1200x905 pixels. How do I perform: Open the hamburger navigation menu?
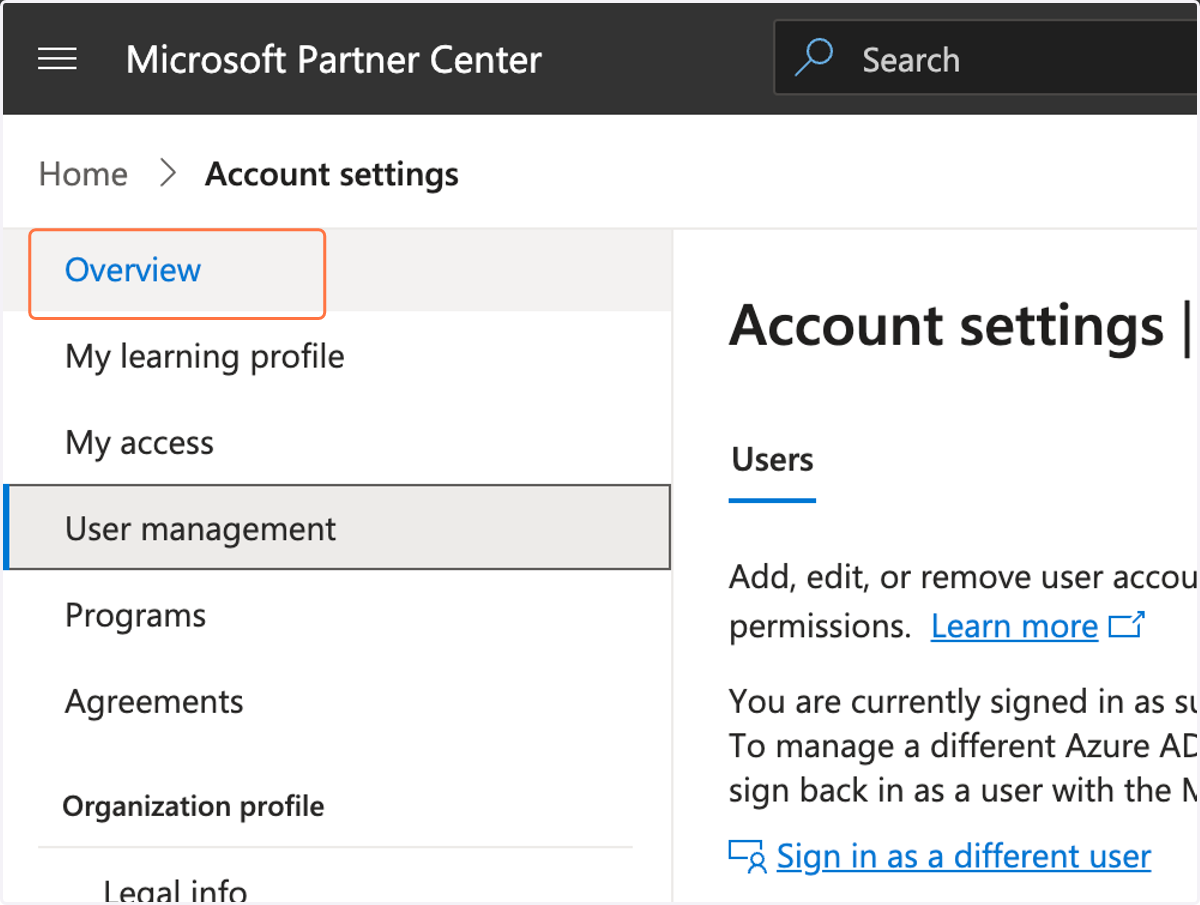[x=57, y=60]
